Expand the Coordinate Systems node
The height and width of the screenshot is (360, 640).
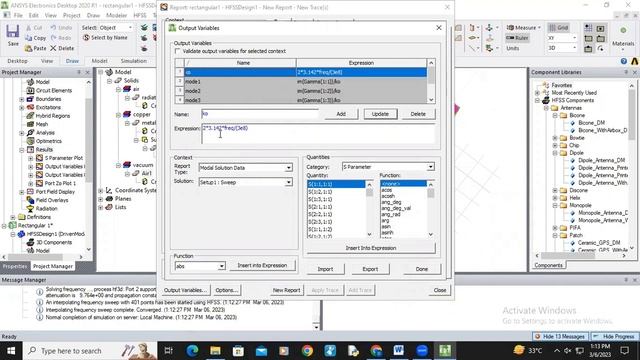click(100, 191)
